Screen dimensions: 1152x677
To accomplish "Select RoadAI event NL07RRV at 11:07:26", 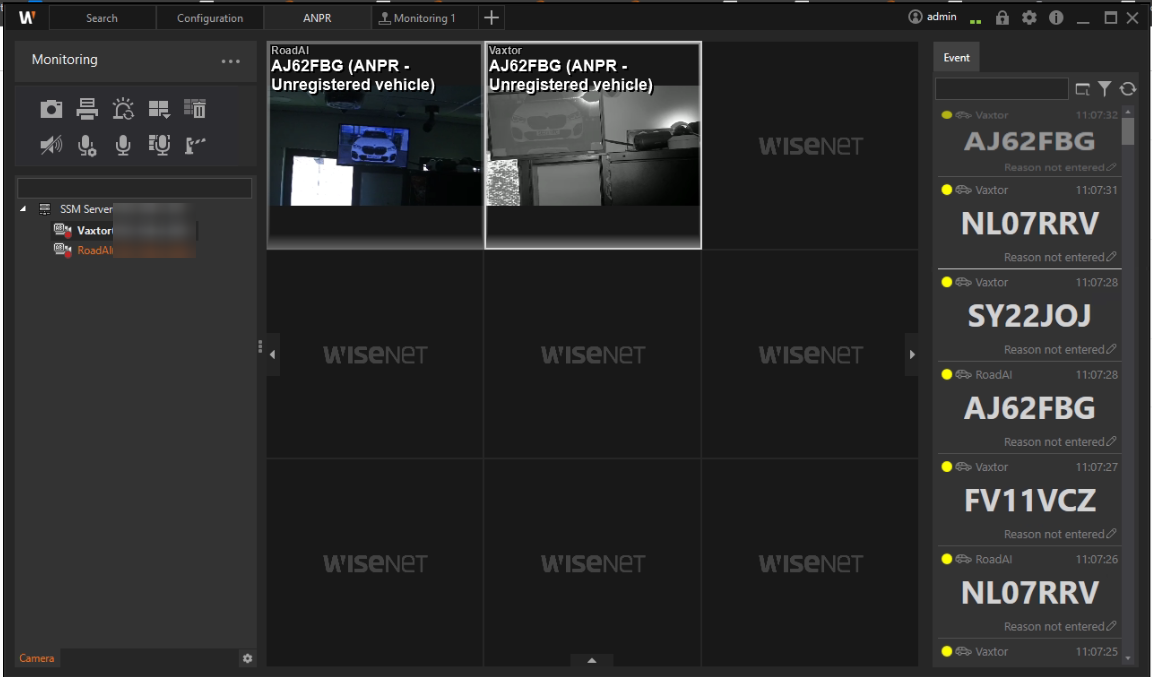I will point(1029,592).
